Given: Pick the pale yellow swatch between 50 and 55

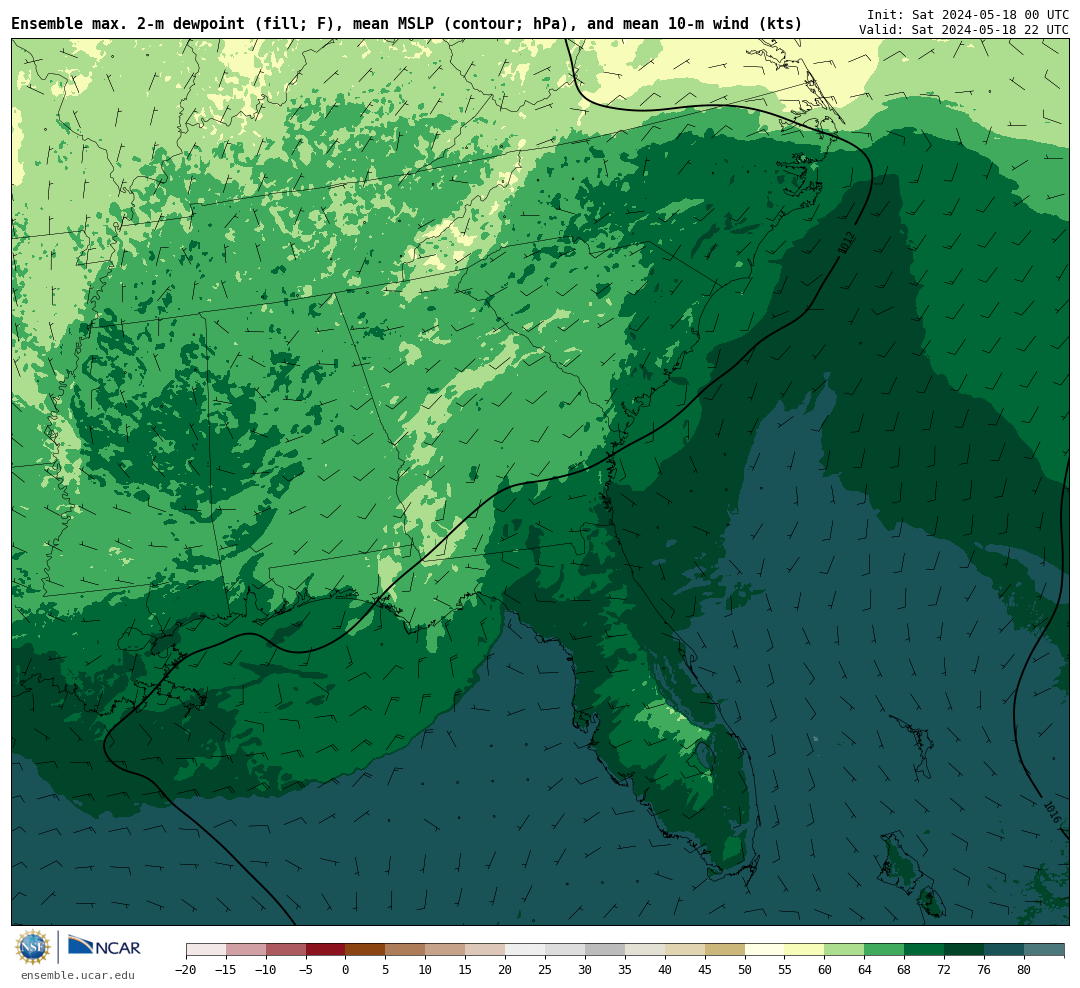Looking at the screenshot, I should [x=765, y=950].
